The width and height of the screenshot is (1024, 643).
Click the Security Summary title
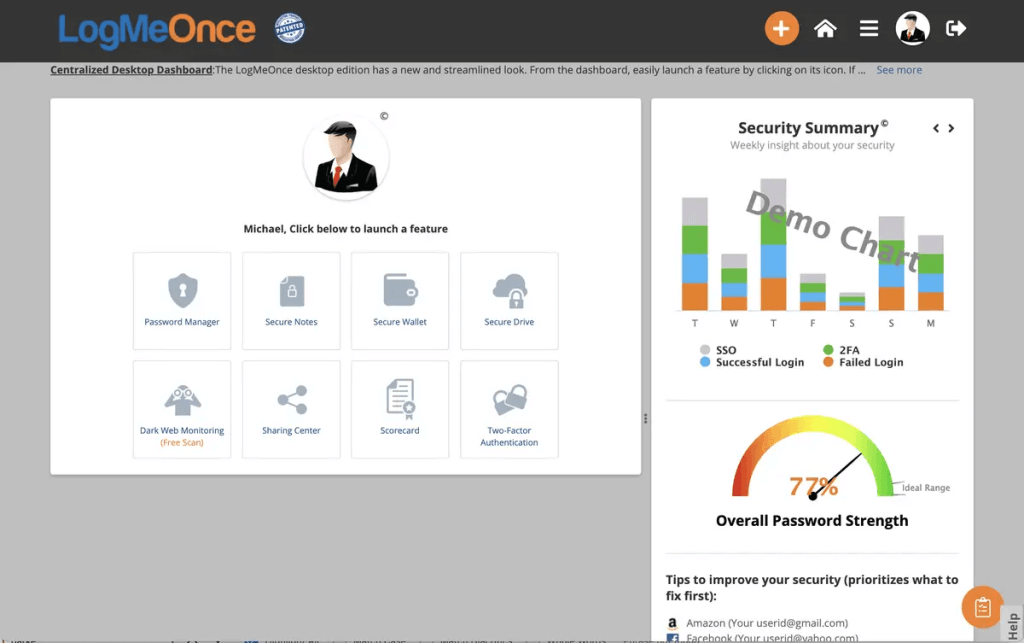click(x=808, y=128)
